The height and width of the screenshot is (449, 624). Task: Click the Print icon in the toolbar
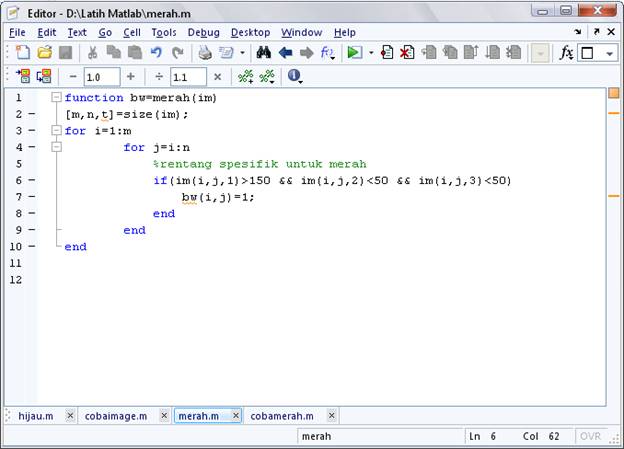pos(205,53)
